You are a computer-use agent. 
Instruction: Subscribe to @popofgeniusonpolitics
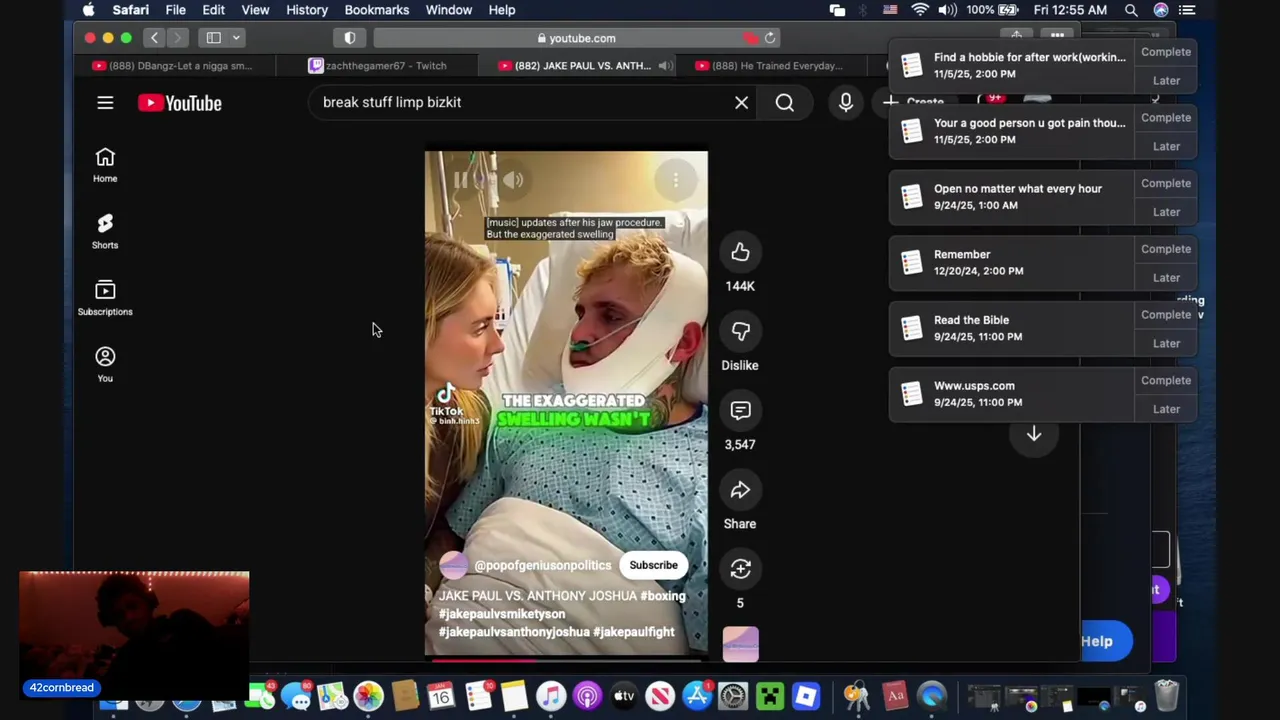coord(653,565)
